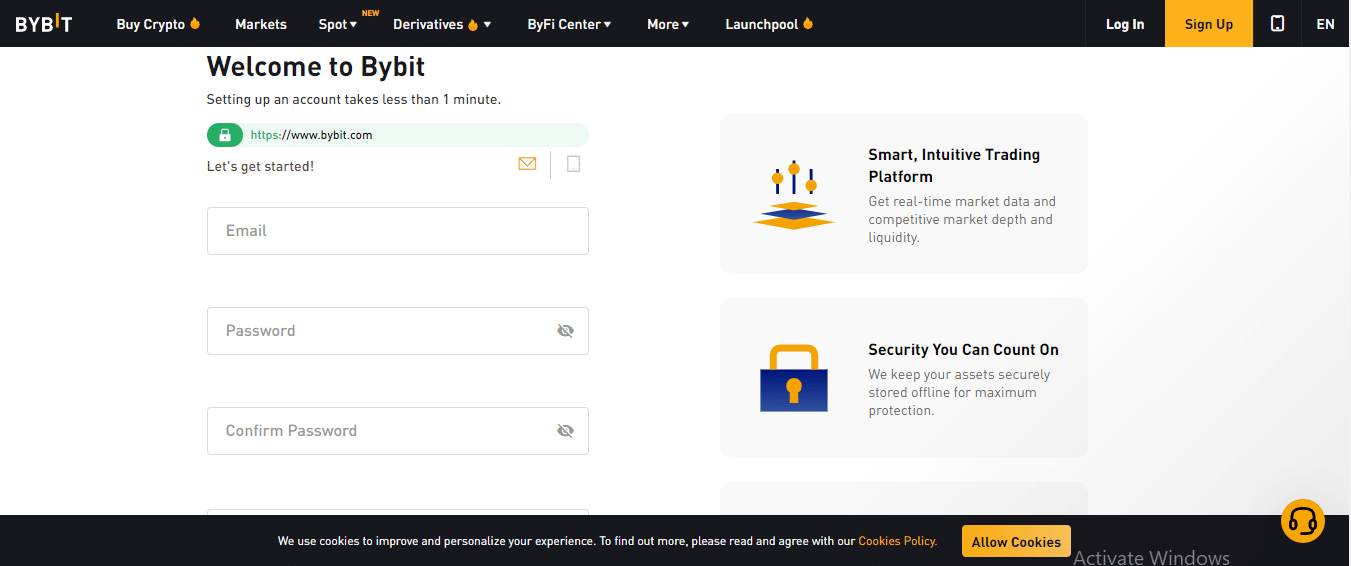Viewport: 1351px width, 566px height.
Task: Focus the Email input field
Action: coord(398,231)
